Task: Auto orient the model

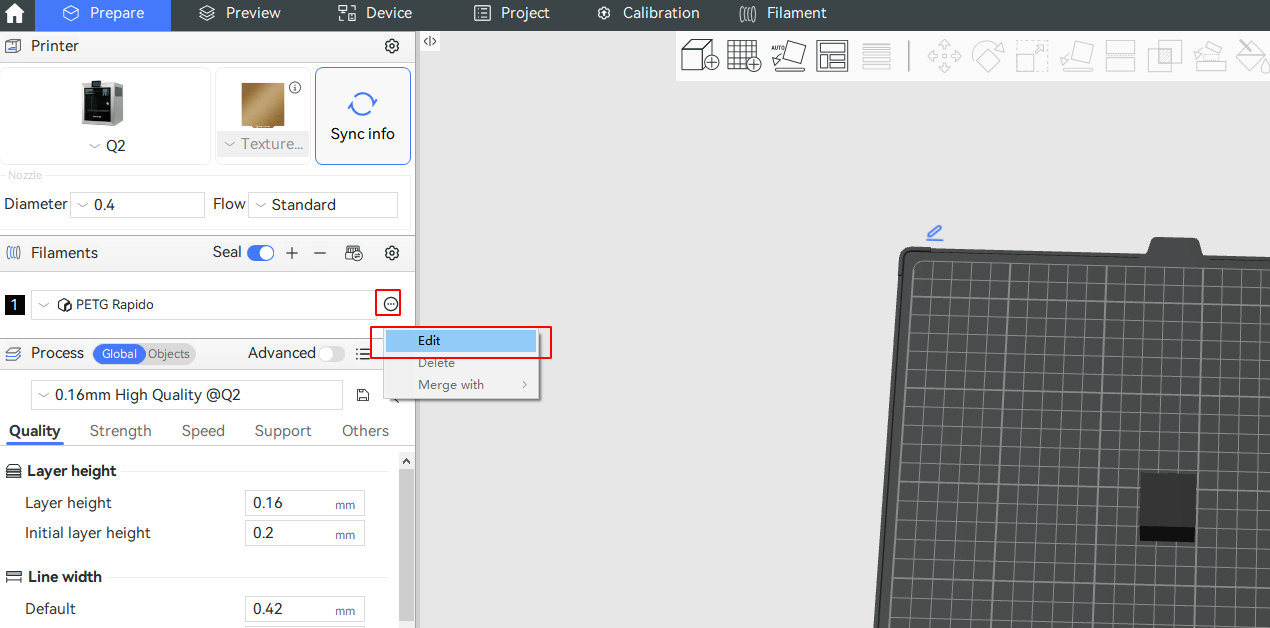Action: 788,55
